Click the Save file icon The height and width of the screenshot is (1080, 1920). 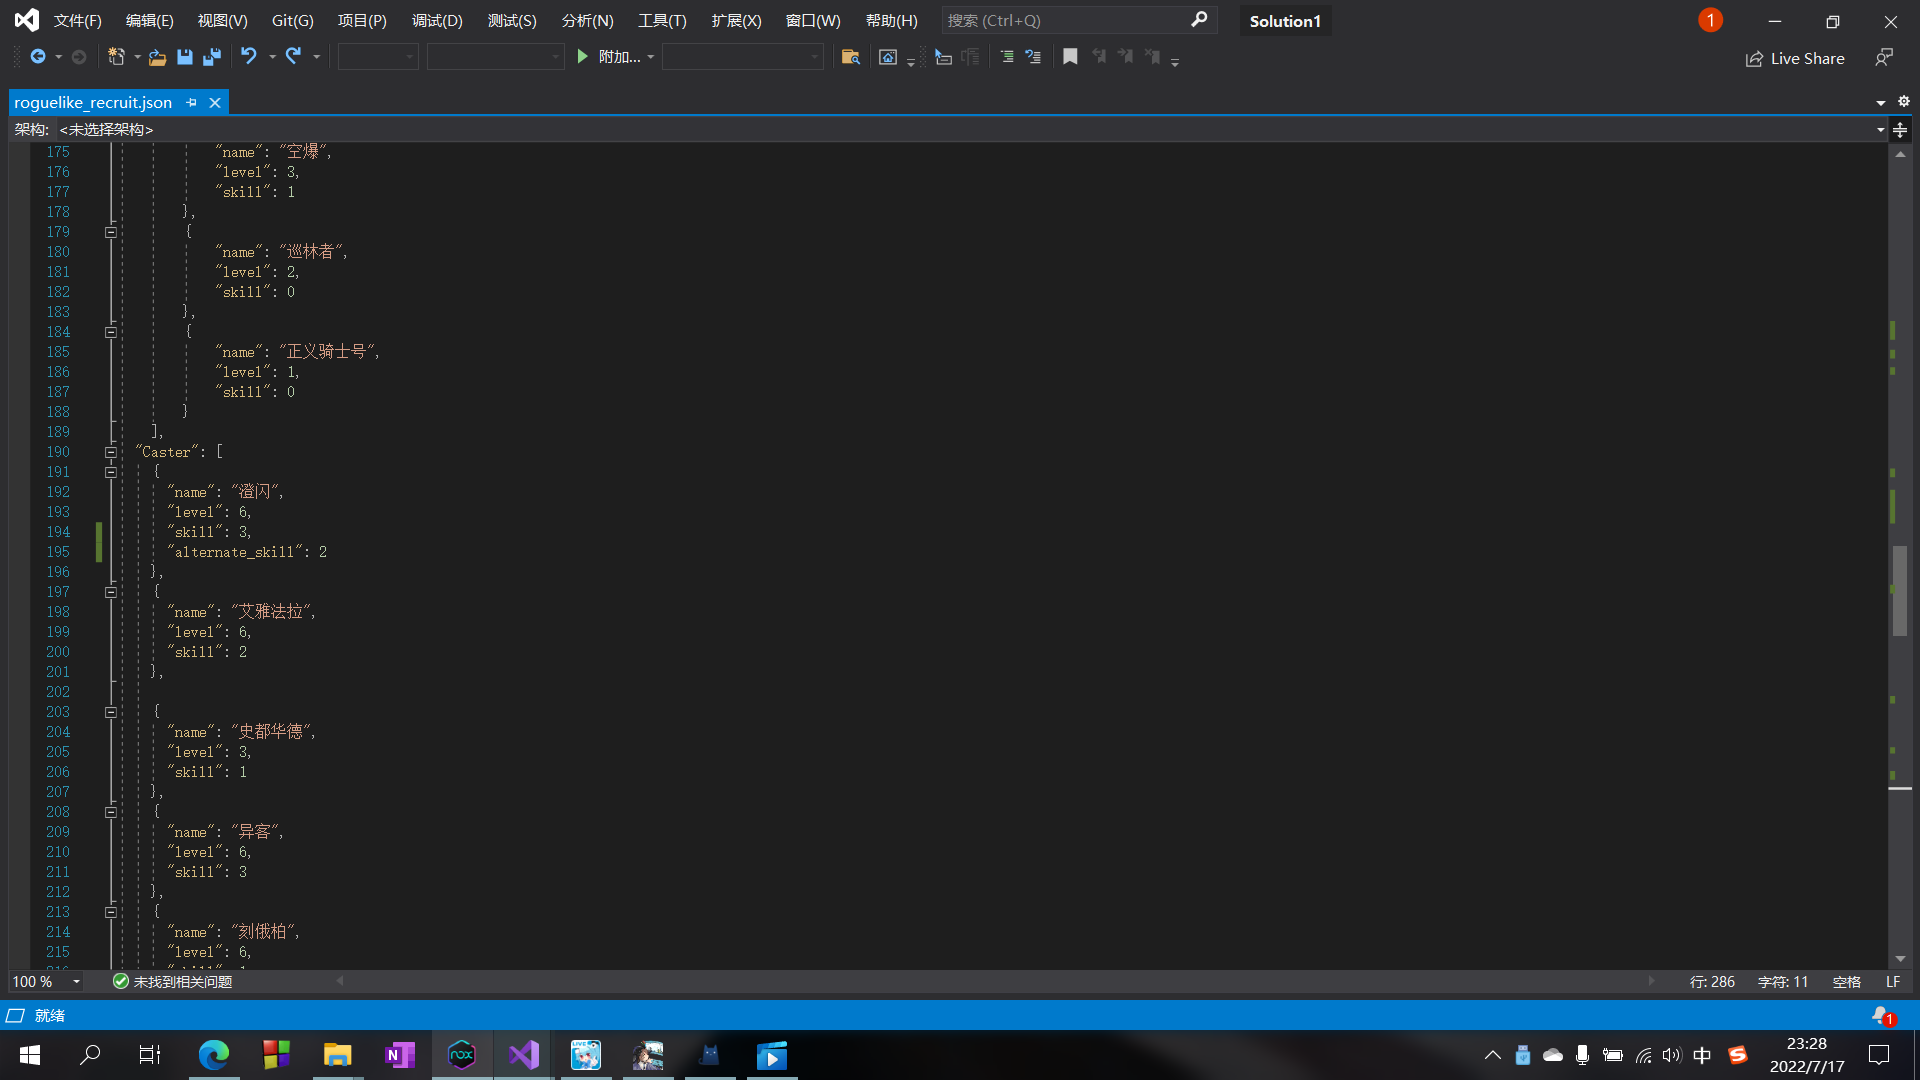point(185,57)
